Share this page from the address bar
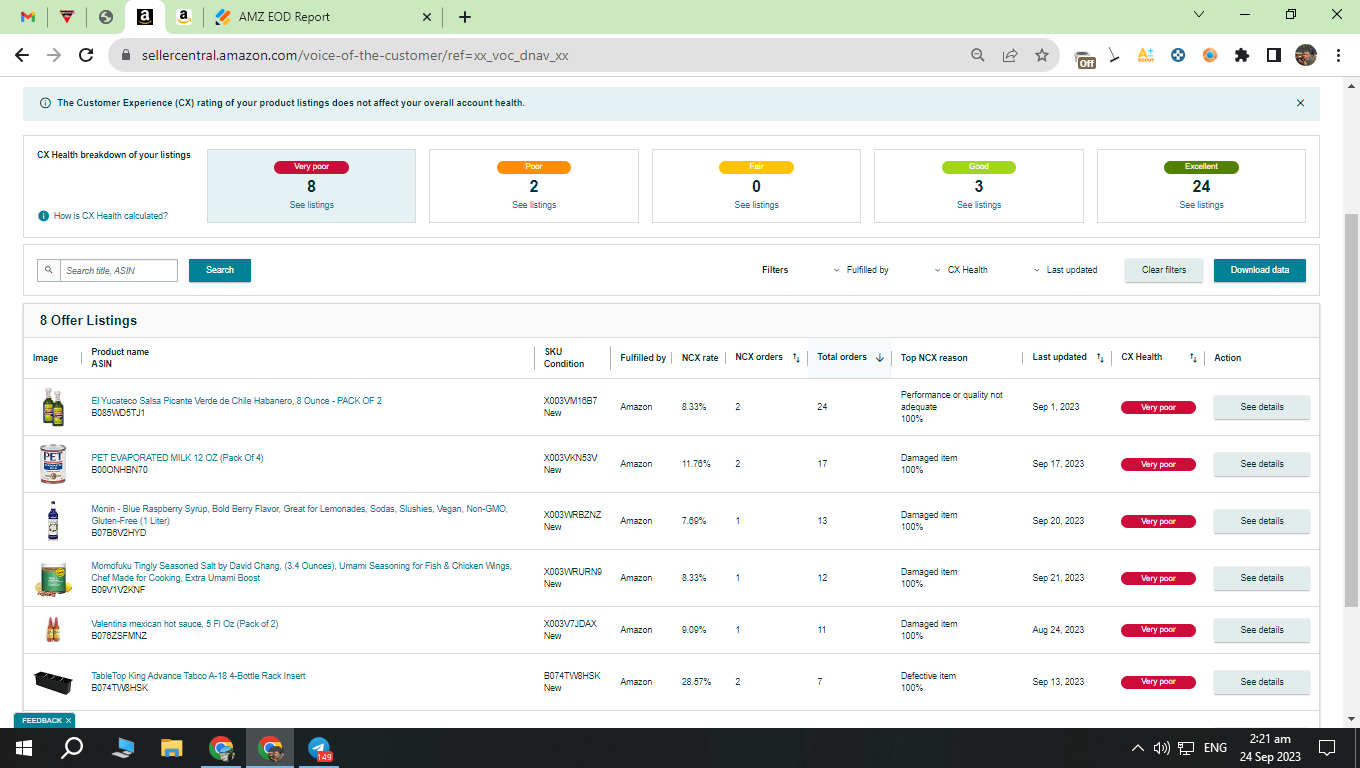 pos(1010,56)
